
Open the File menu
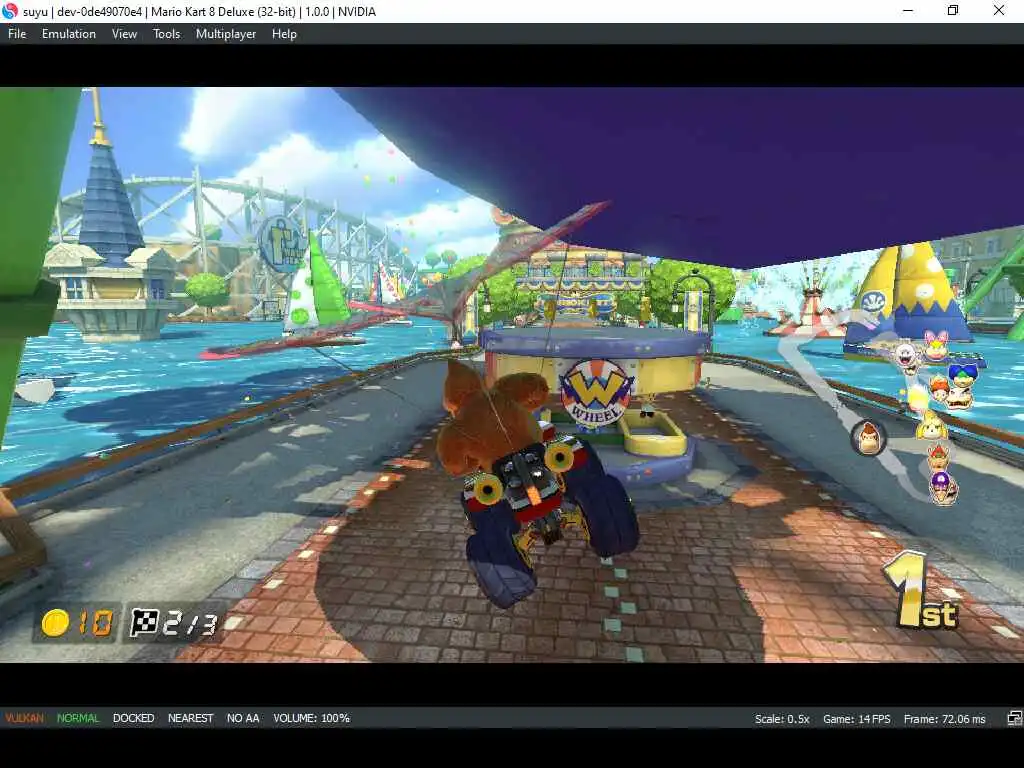coord(17,34)
